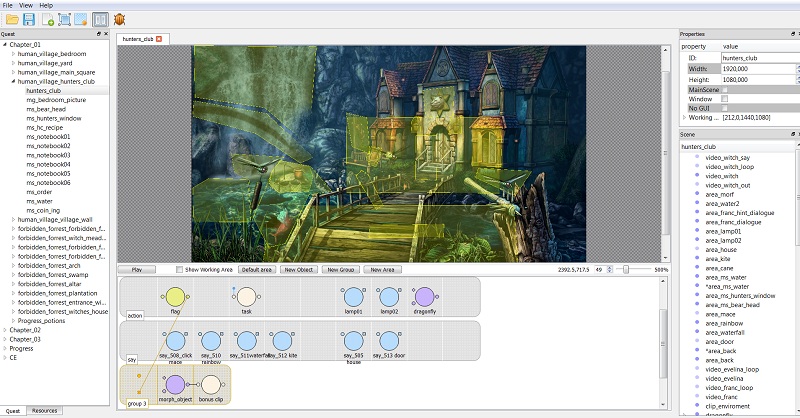Screen dimensions: 800x418
Task: Expand human_village_yard node
Action: point(14,63)
